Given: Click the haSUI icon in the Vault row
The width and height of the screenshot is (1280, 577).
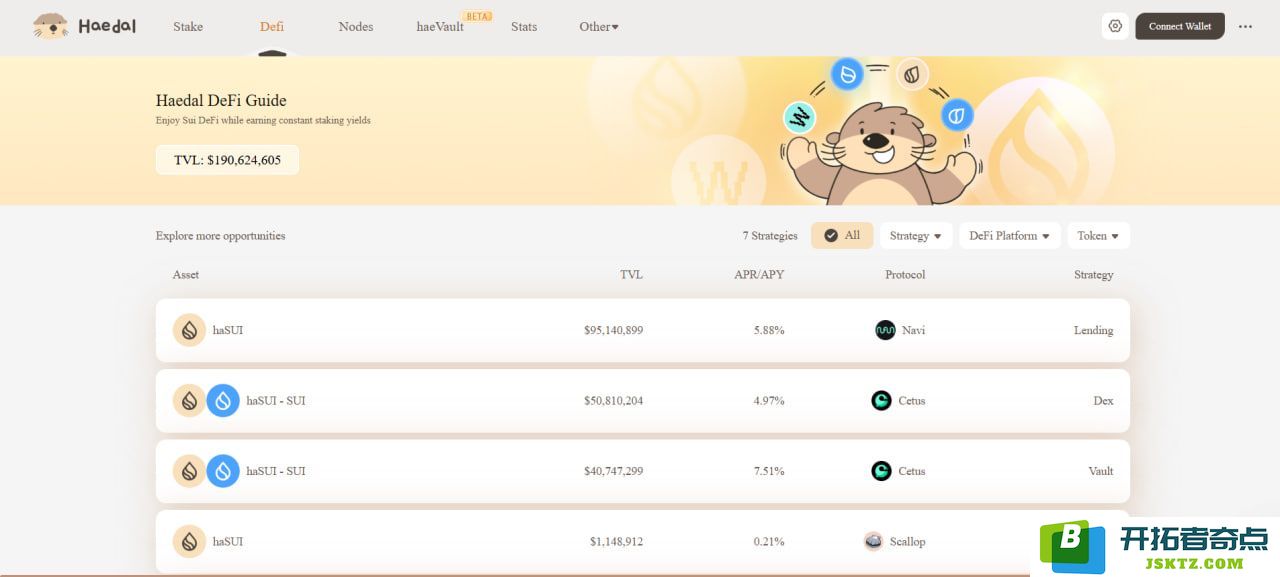Looking at the screenshot, I should (x=189, y=471).
